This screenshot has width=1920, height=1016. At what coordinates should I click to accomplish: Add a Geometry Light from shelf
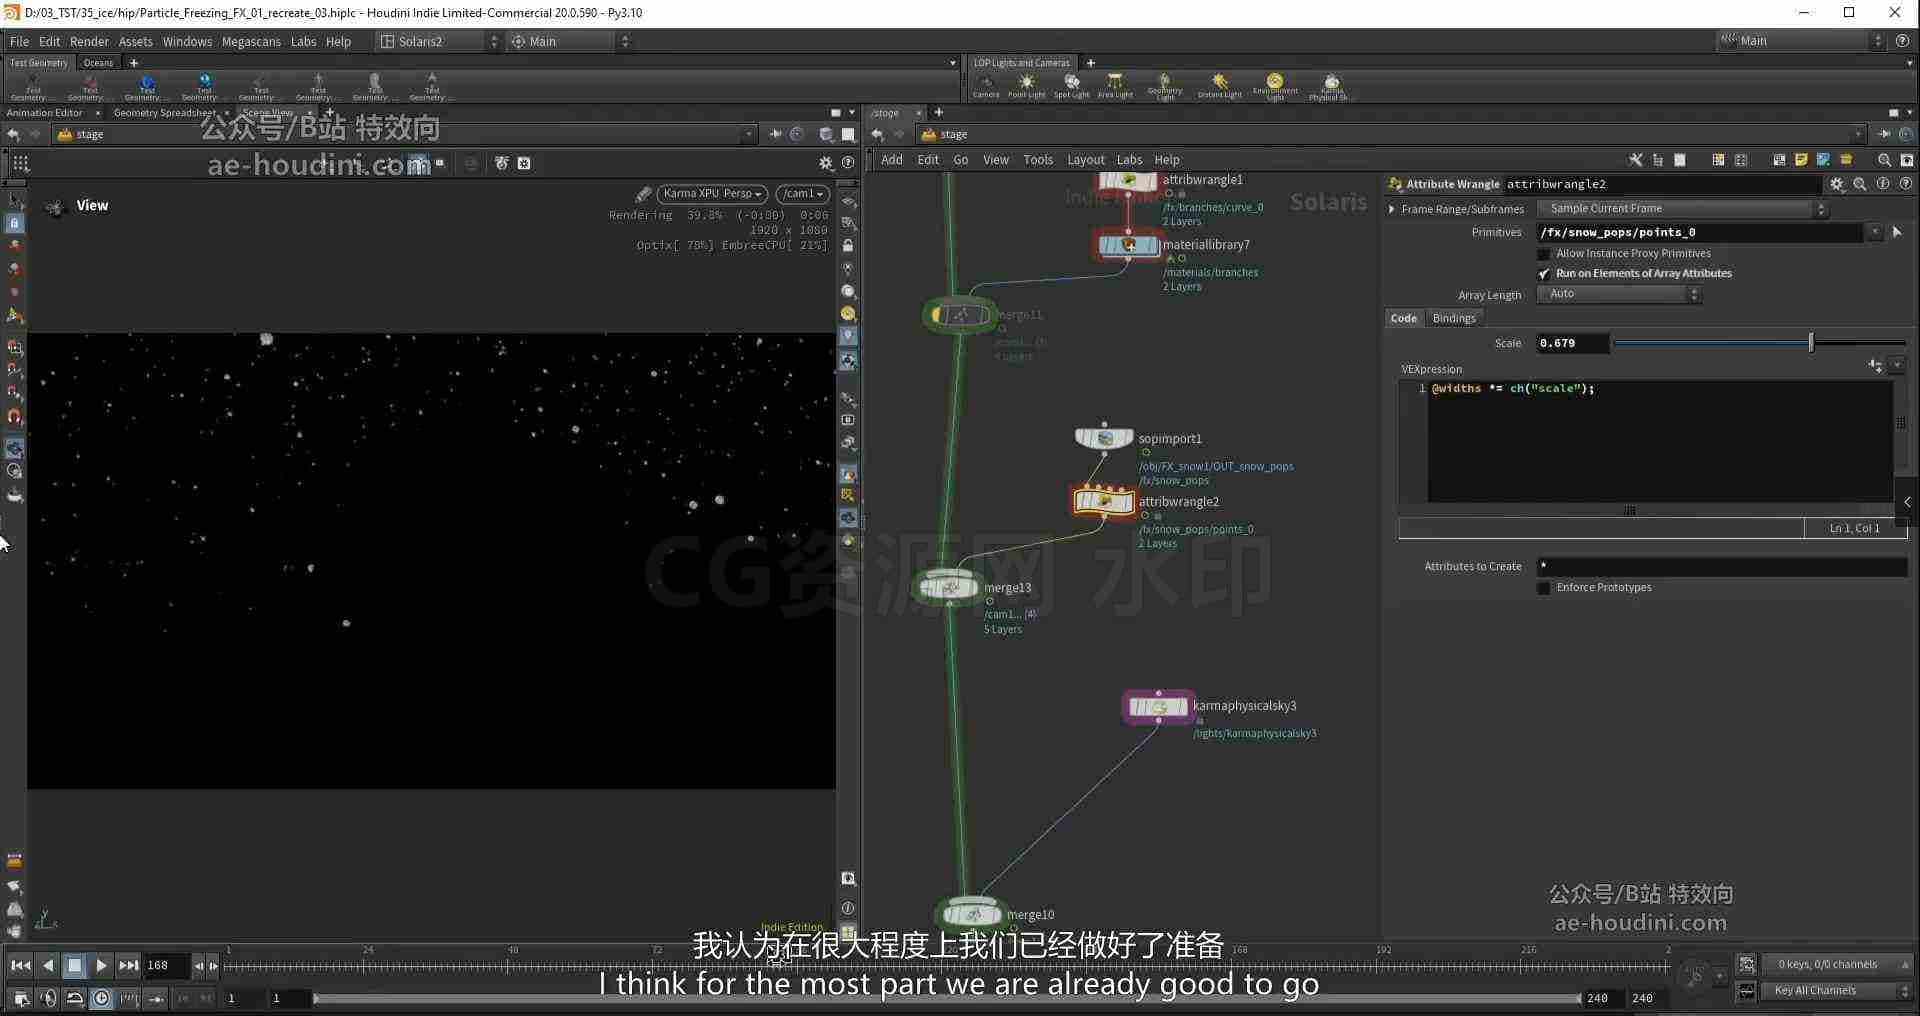pos(1165,86)
